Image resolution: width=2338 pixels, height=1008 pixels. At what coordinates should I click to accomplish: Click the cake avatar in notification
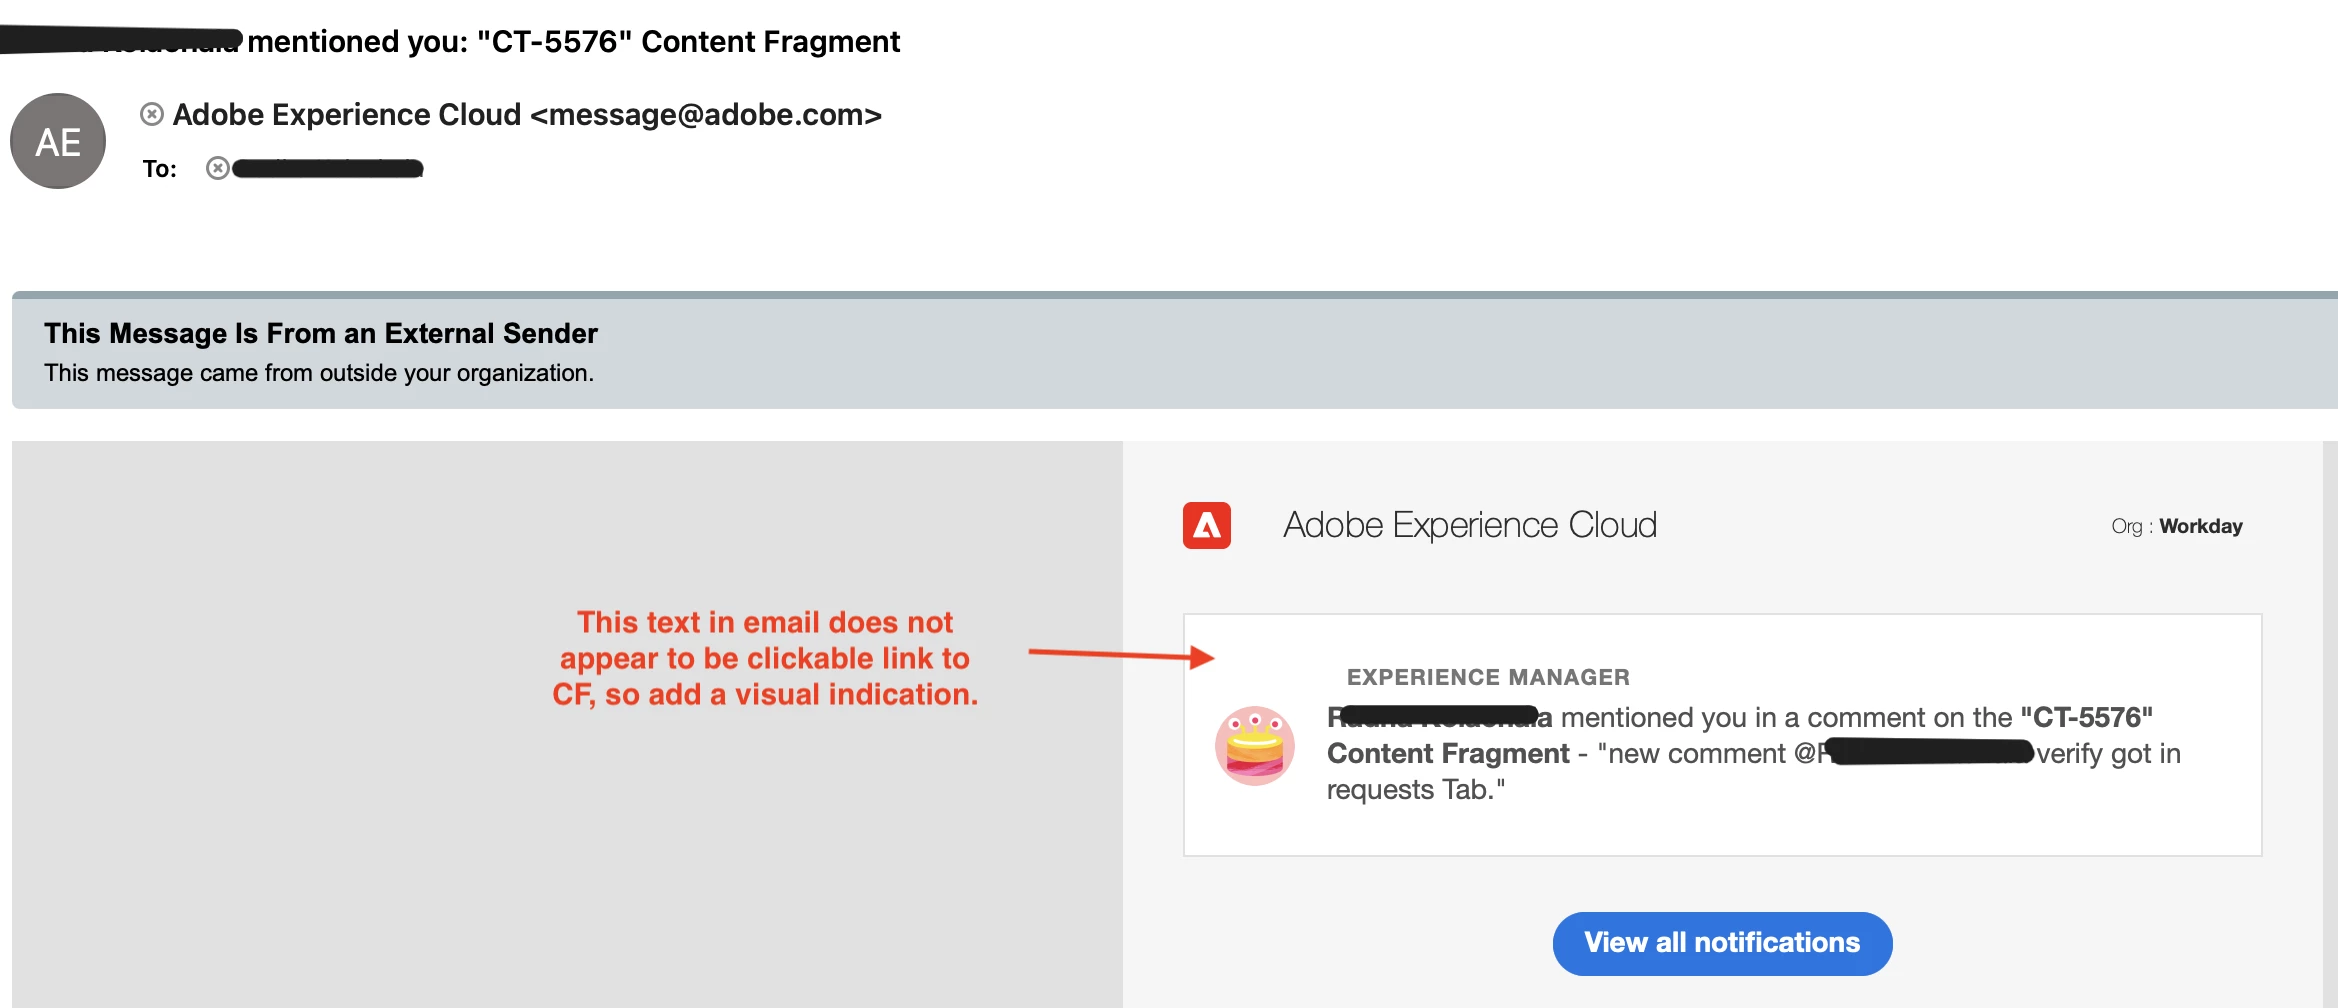pyautogui.click(x=1255, y=746)
